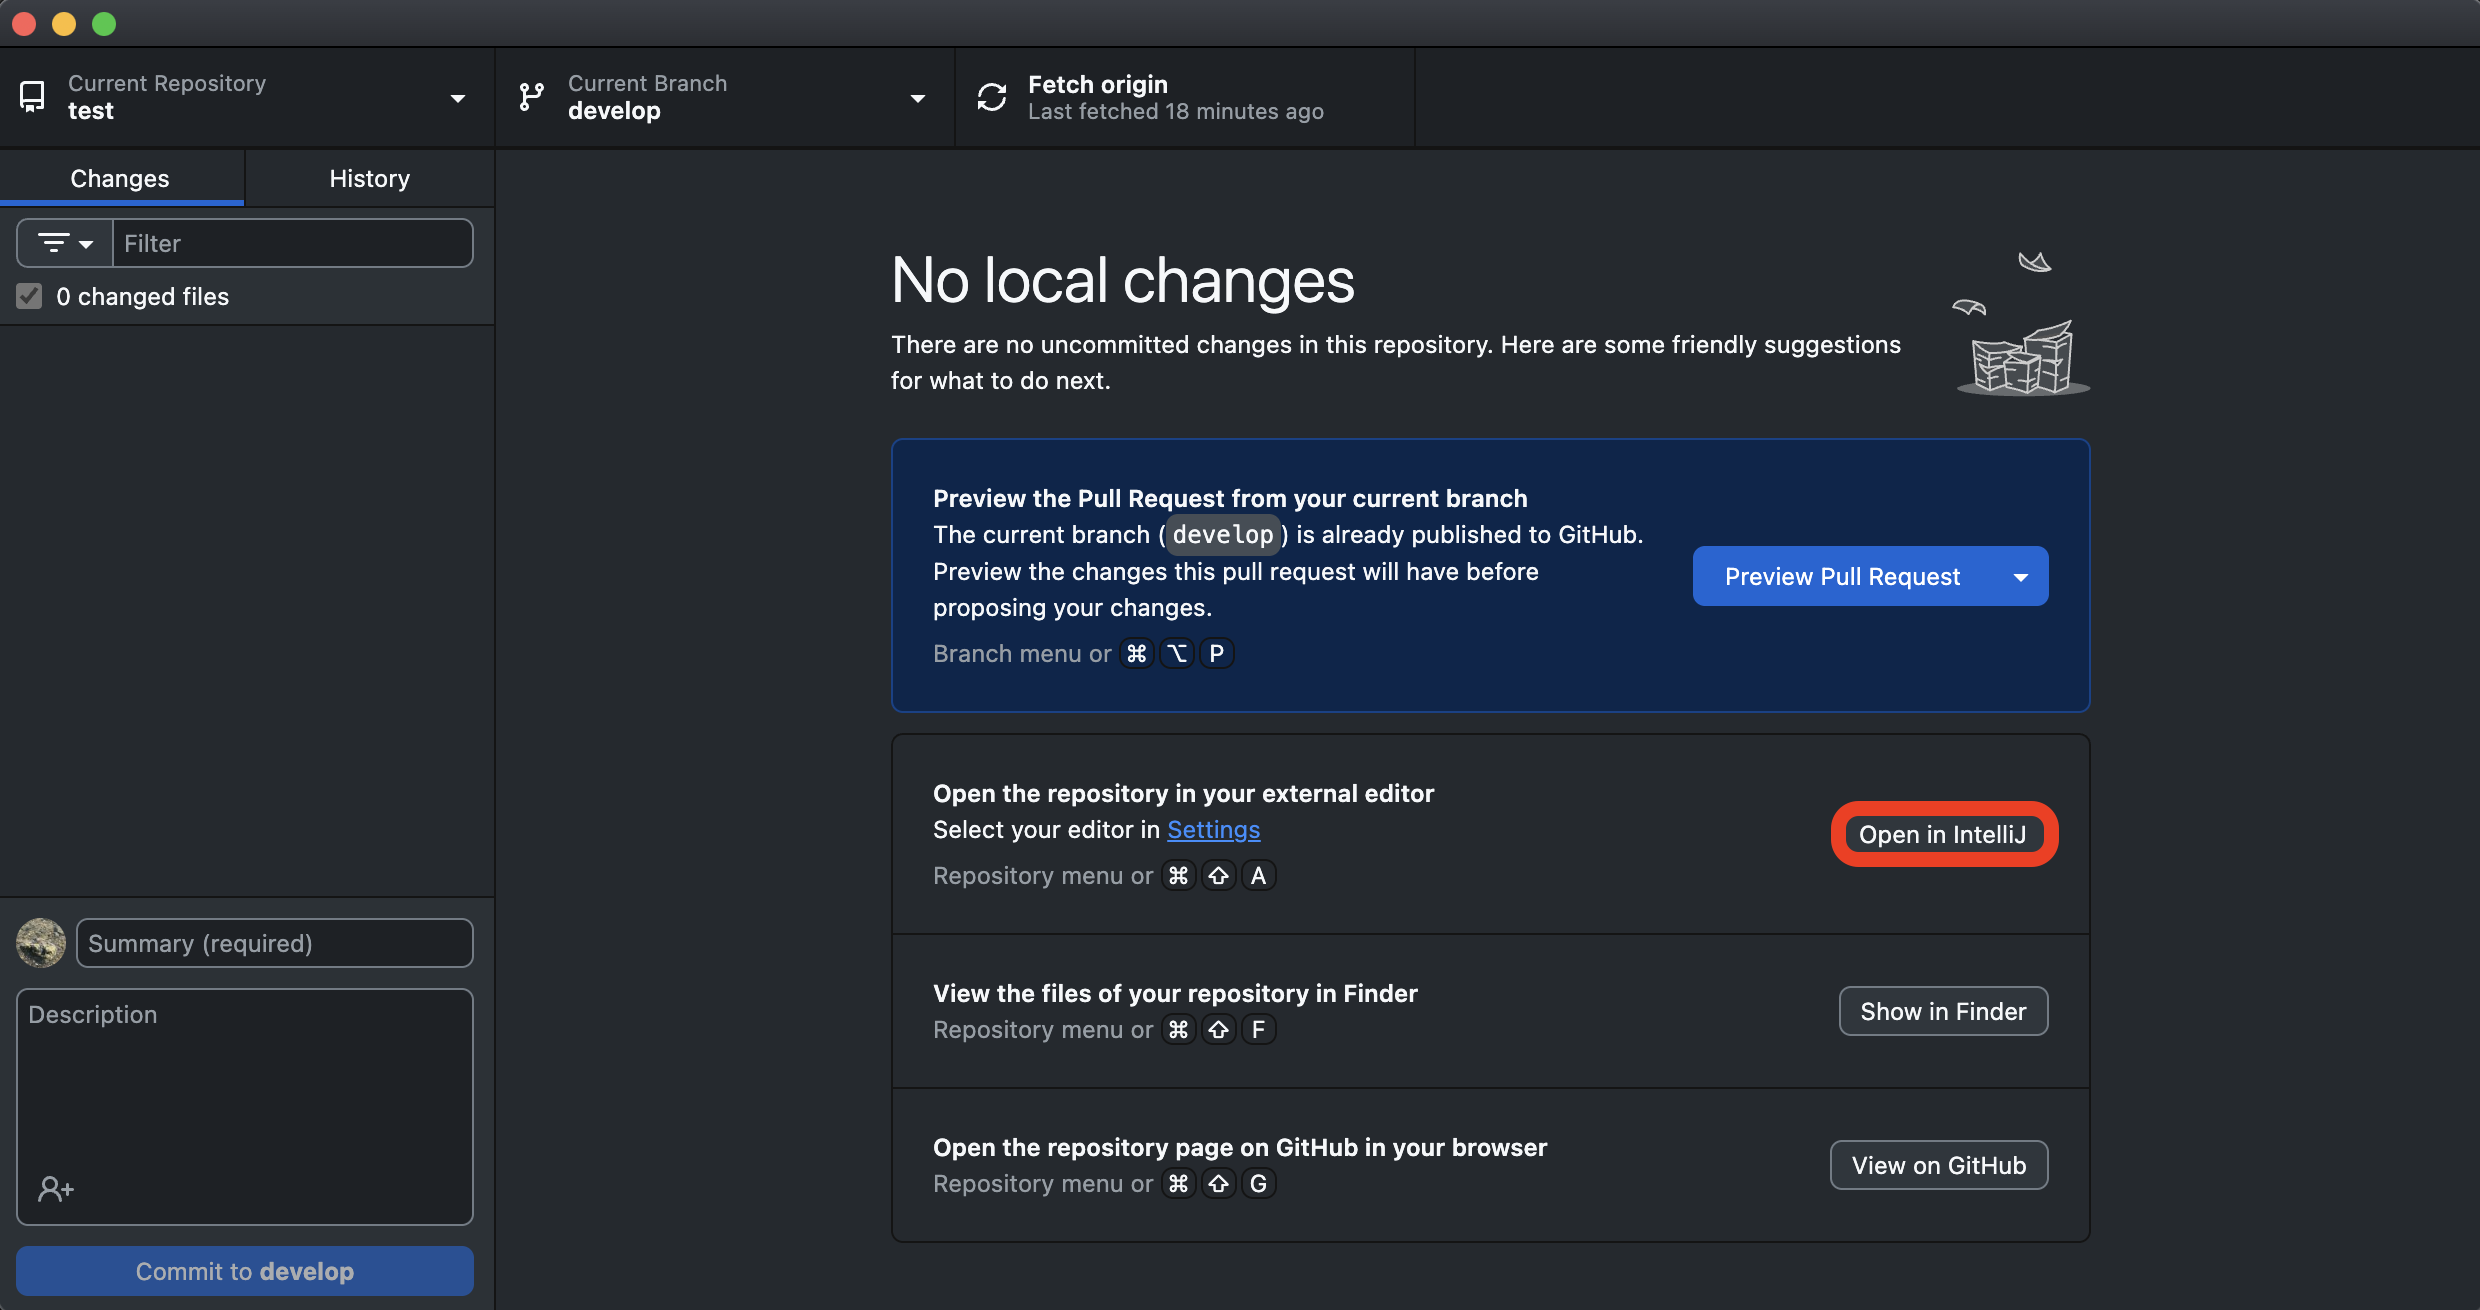Click the add co-authors icon
The width and height of the screenshot is (2480, 1310).
point(56,1189)
